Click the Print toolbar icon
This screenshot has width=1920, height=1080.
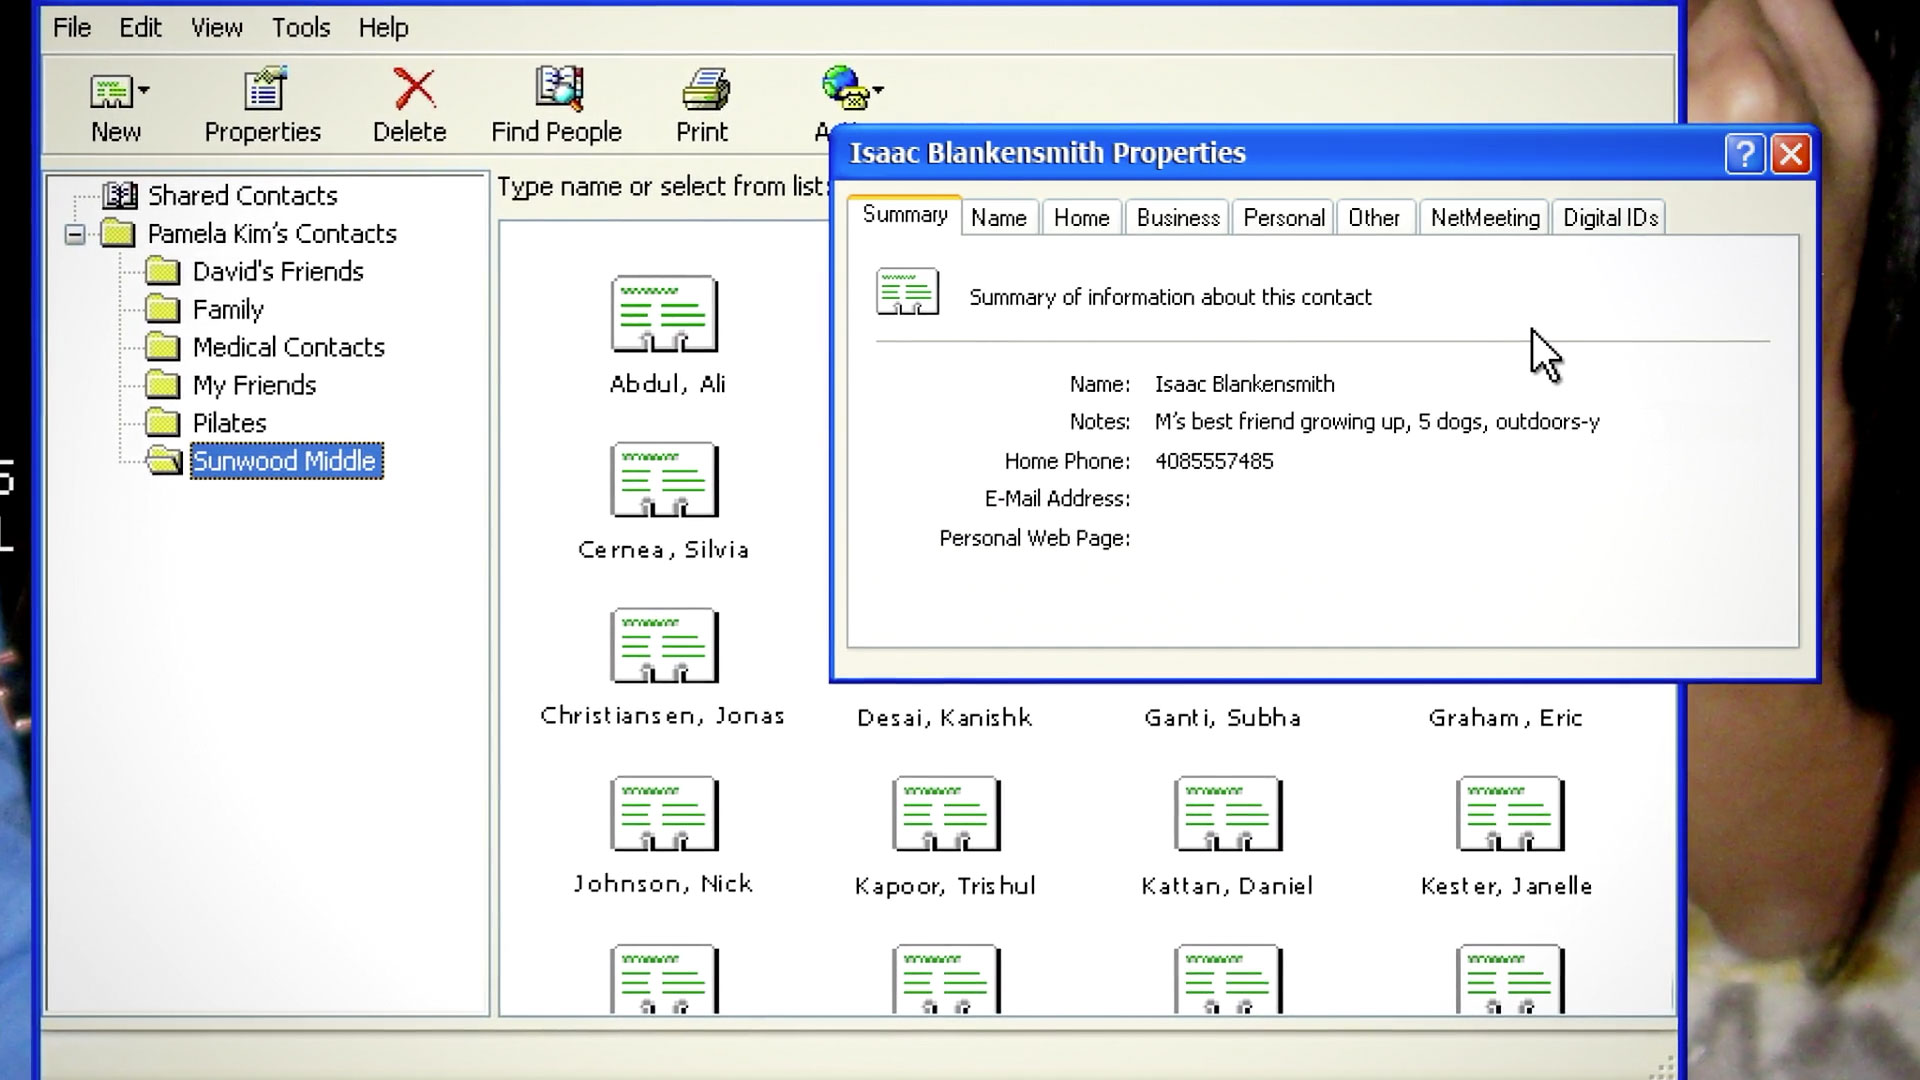pos(706,89)
